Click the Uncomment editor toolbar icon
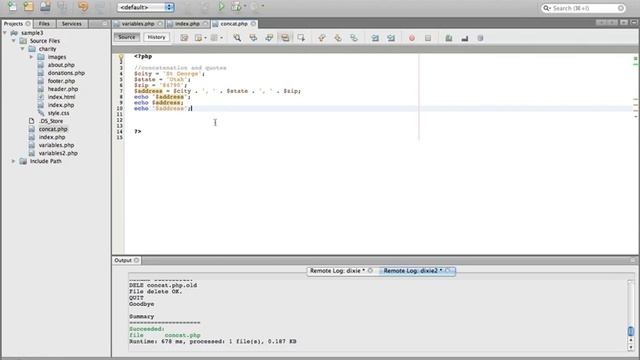This screenshot has height=360, width=640. 464,38
